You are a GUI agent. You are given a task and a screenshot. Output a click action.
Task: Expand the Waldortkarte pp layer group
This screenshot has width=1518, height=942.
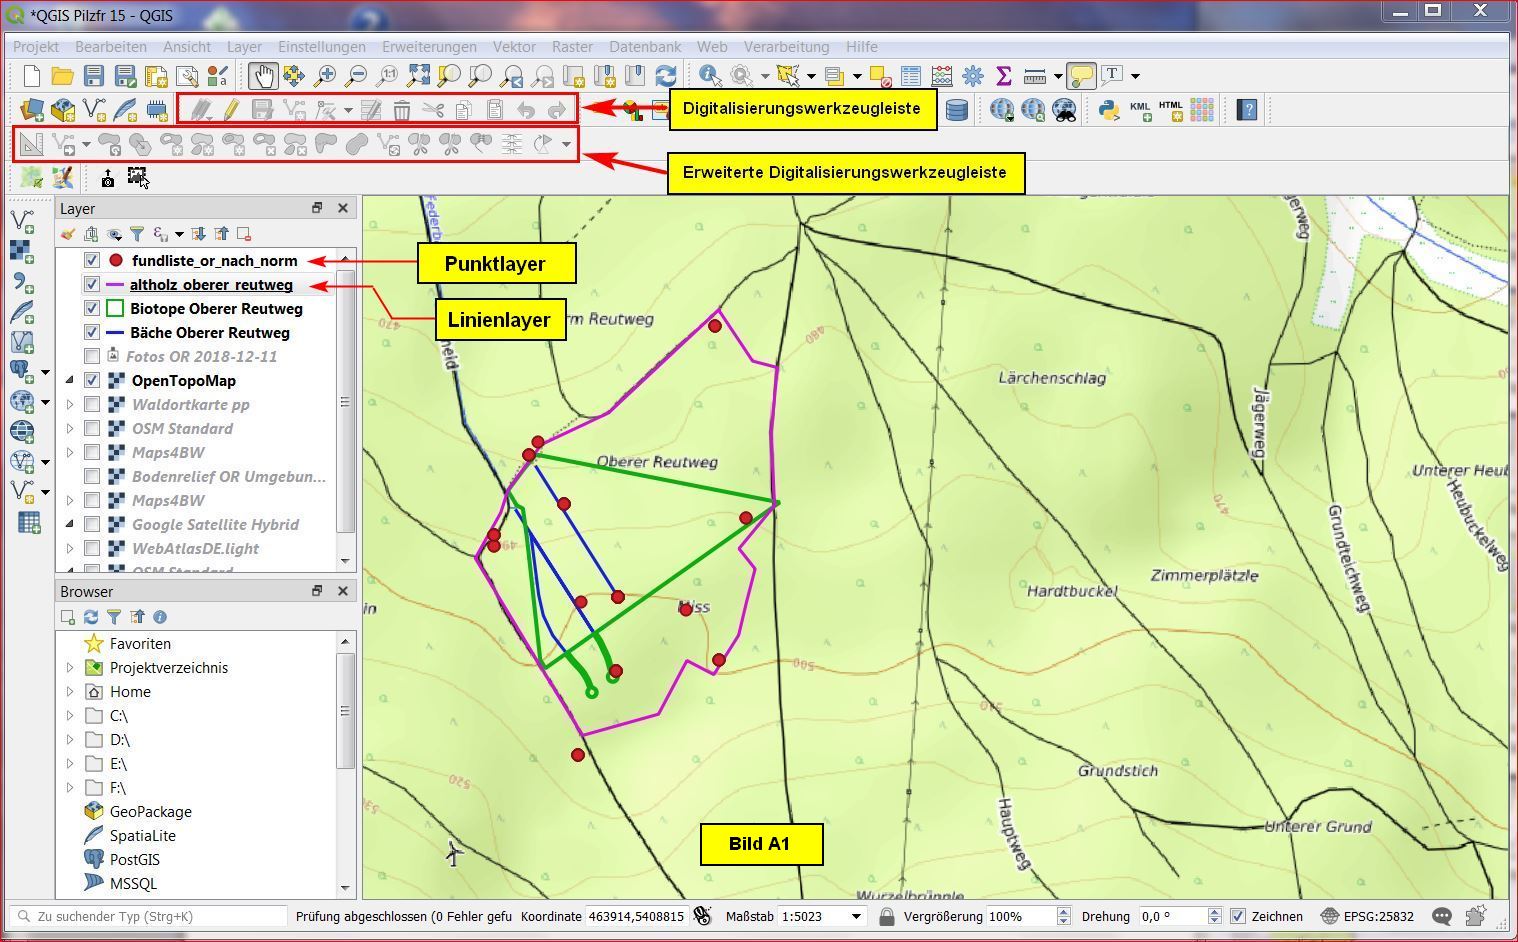pos(70,405)
